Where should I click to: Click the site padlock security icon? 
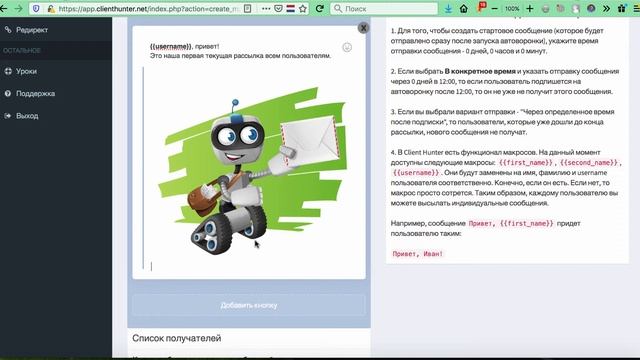click(51, 9)
